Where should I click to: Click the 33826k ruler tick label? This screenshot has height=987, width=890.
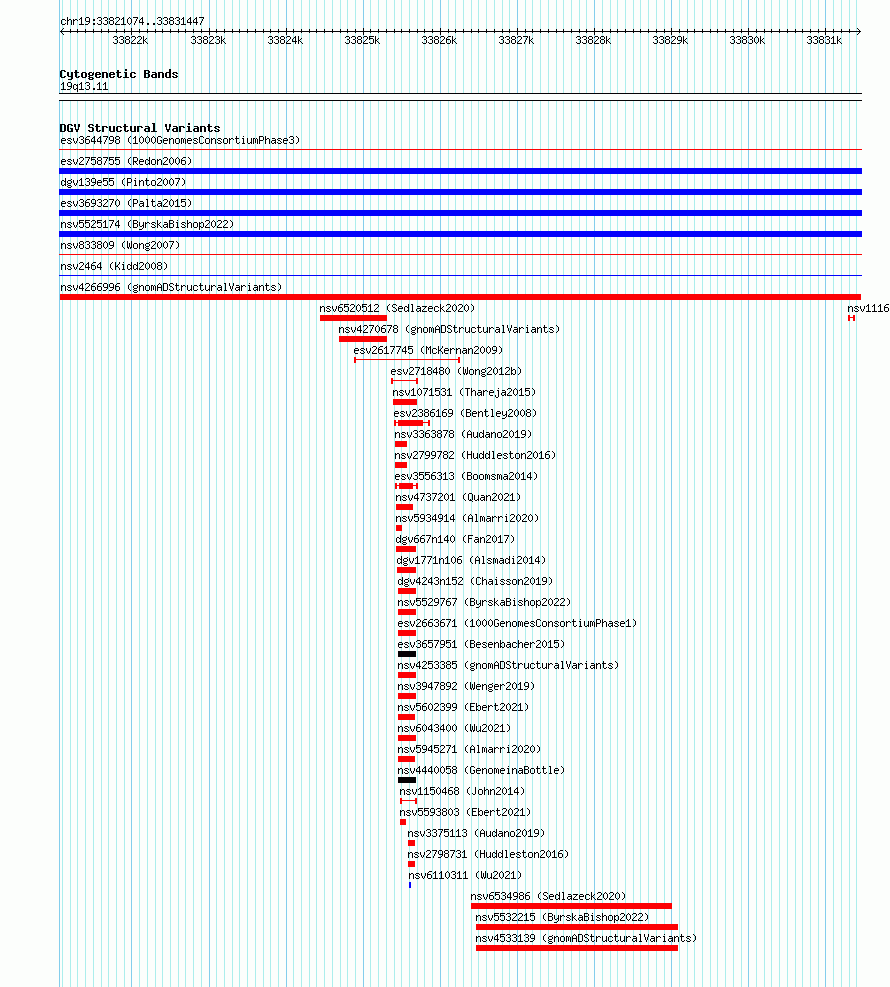click(x=439, y=40)
